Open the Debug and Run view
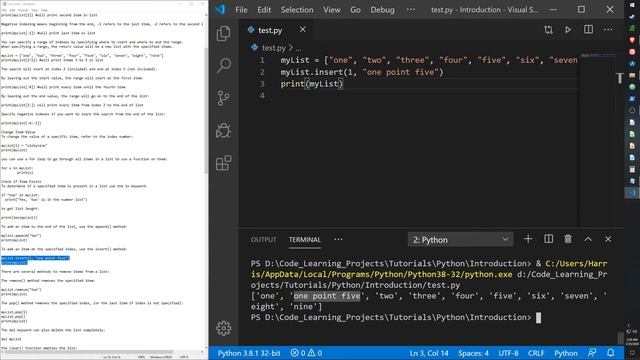 pos(223,131)
